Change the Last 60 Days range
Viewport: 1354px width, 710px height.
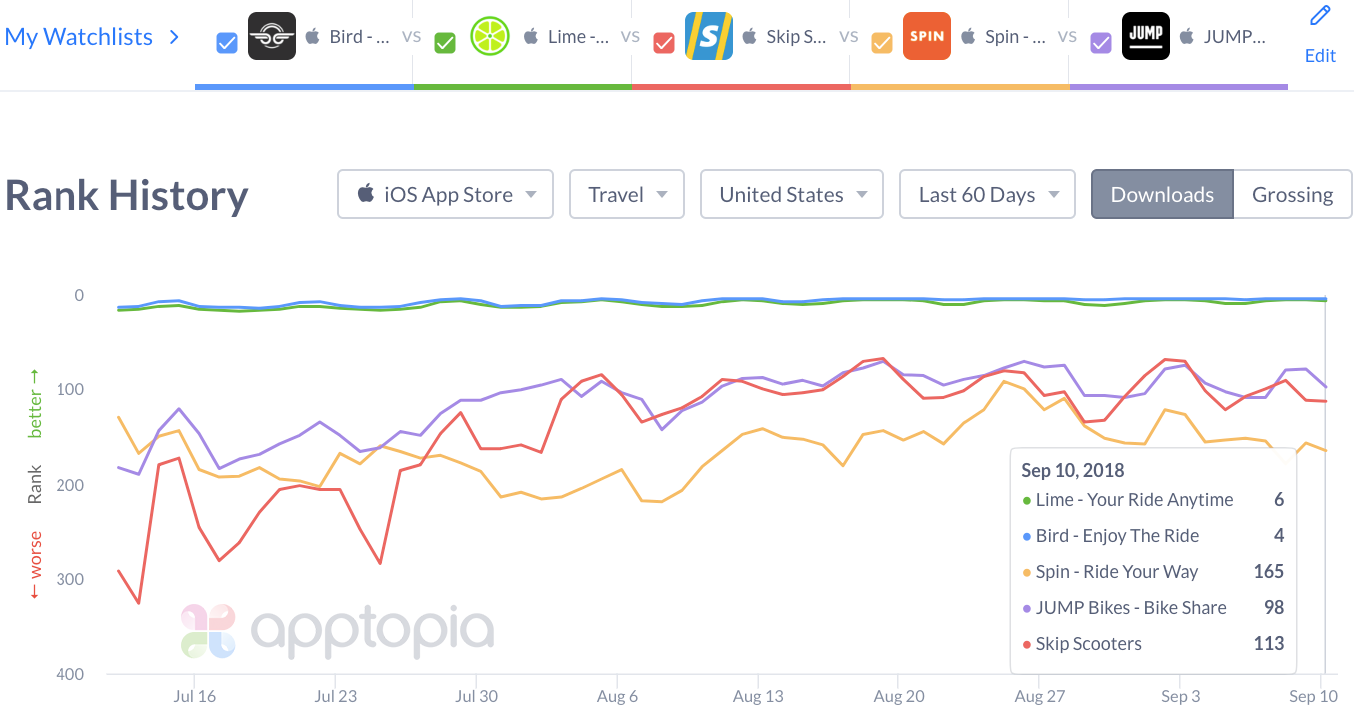click(988, 194)
